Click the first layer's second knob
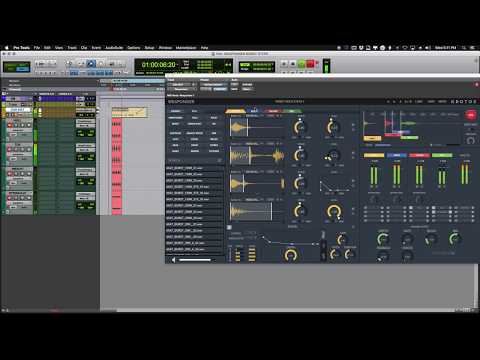The height and width of the screenshot is (360, 480). coord(333,127)
